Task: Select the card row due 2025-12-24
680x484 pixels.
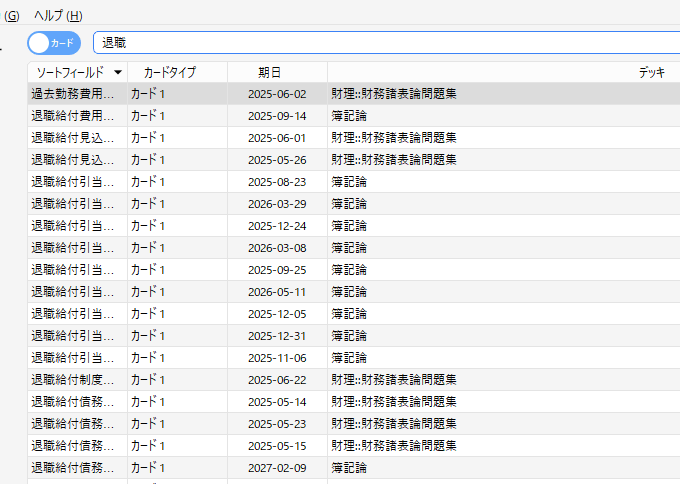Action: click(x=72, y=226)
